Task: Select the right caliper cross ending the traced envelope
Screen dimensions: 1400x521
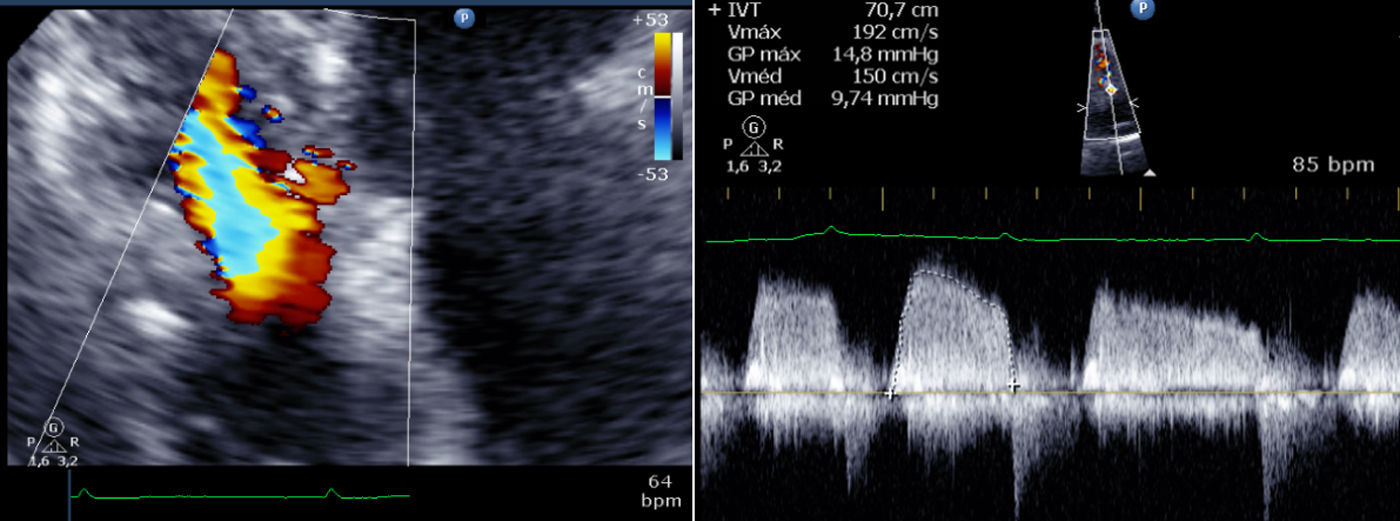Action: coord(1013,384)
